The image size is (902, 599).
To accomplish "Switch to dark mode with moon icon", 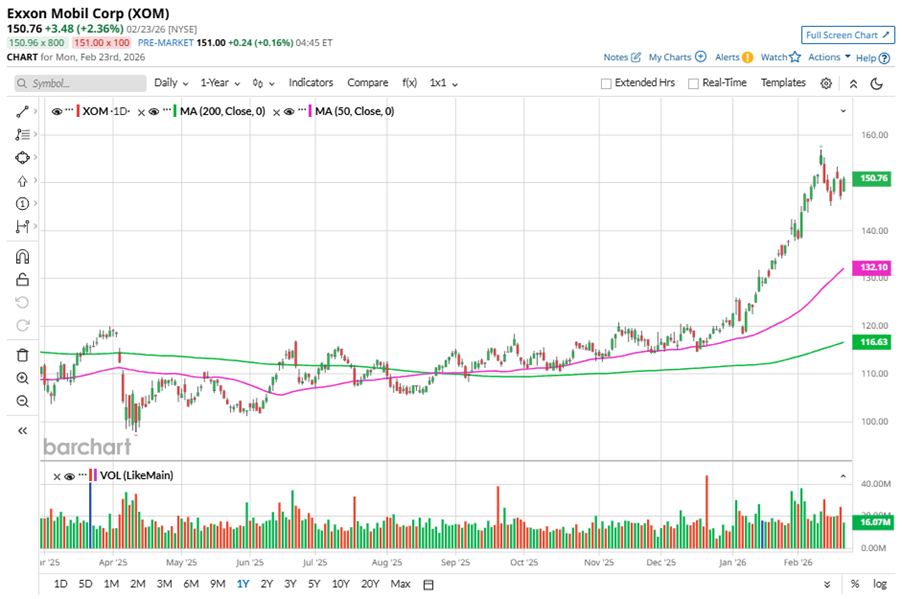I will [x=877, y=84].
